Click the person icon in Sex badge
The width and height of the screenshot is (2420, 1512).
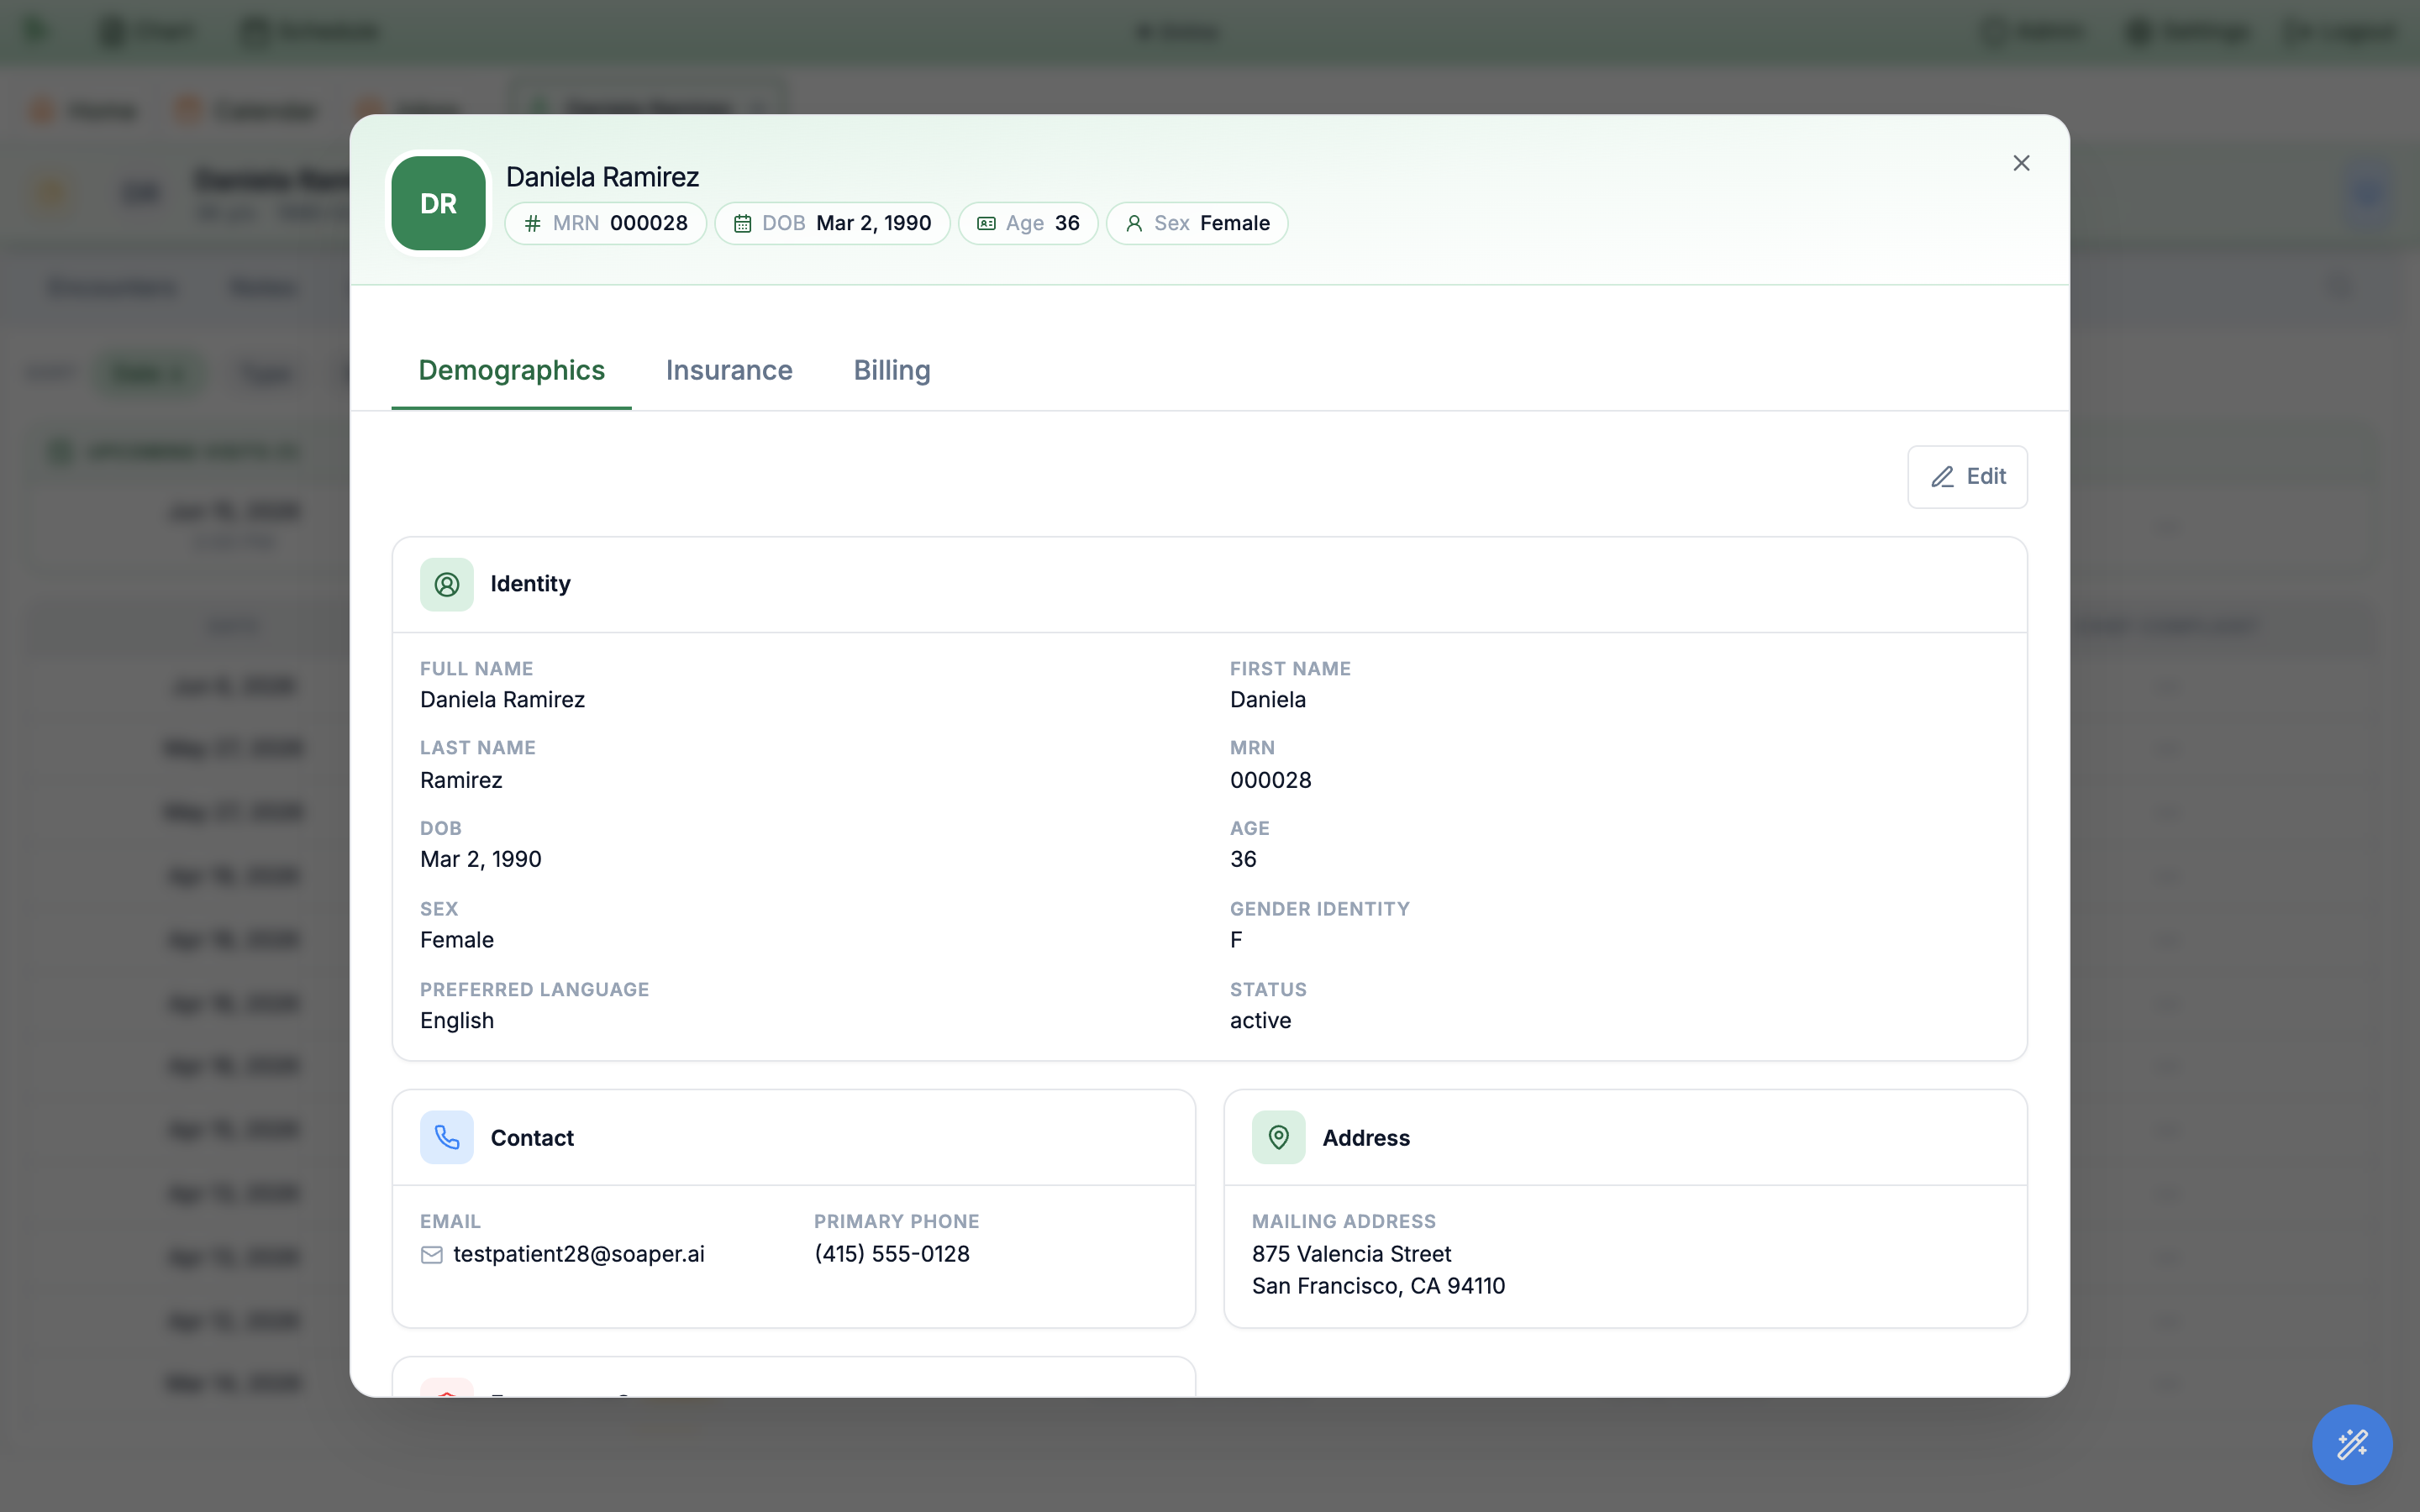[1134, 223]
